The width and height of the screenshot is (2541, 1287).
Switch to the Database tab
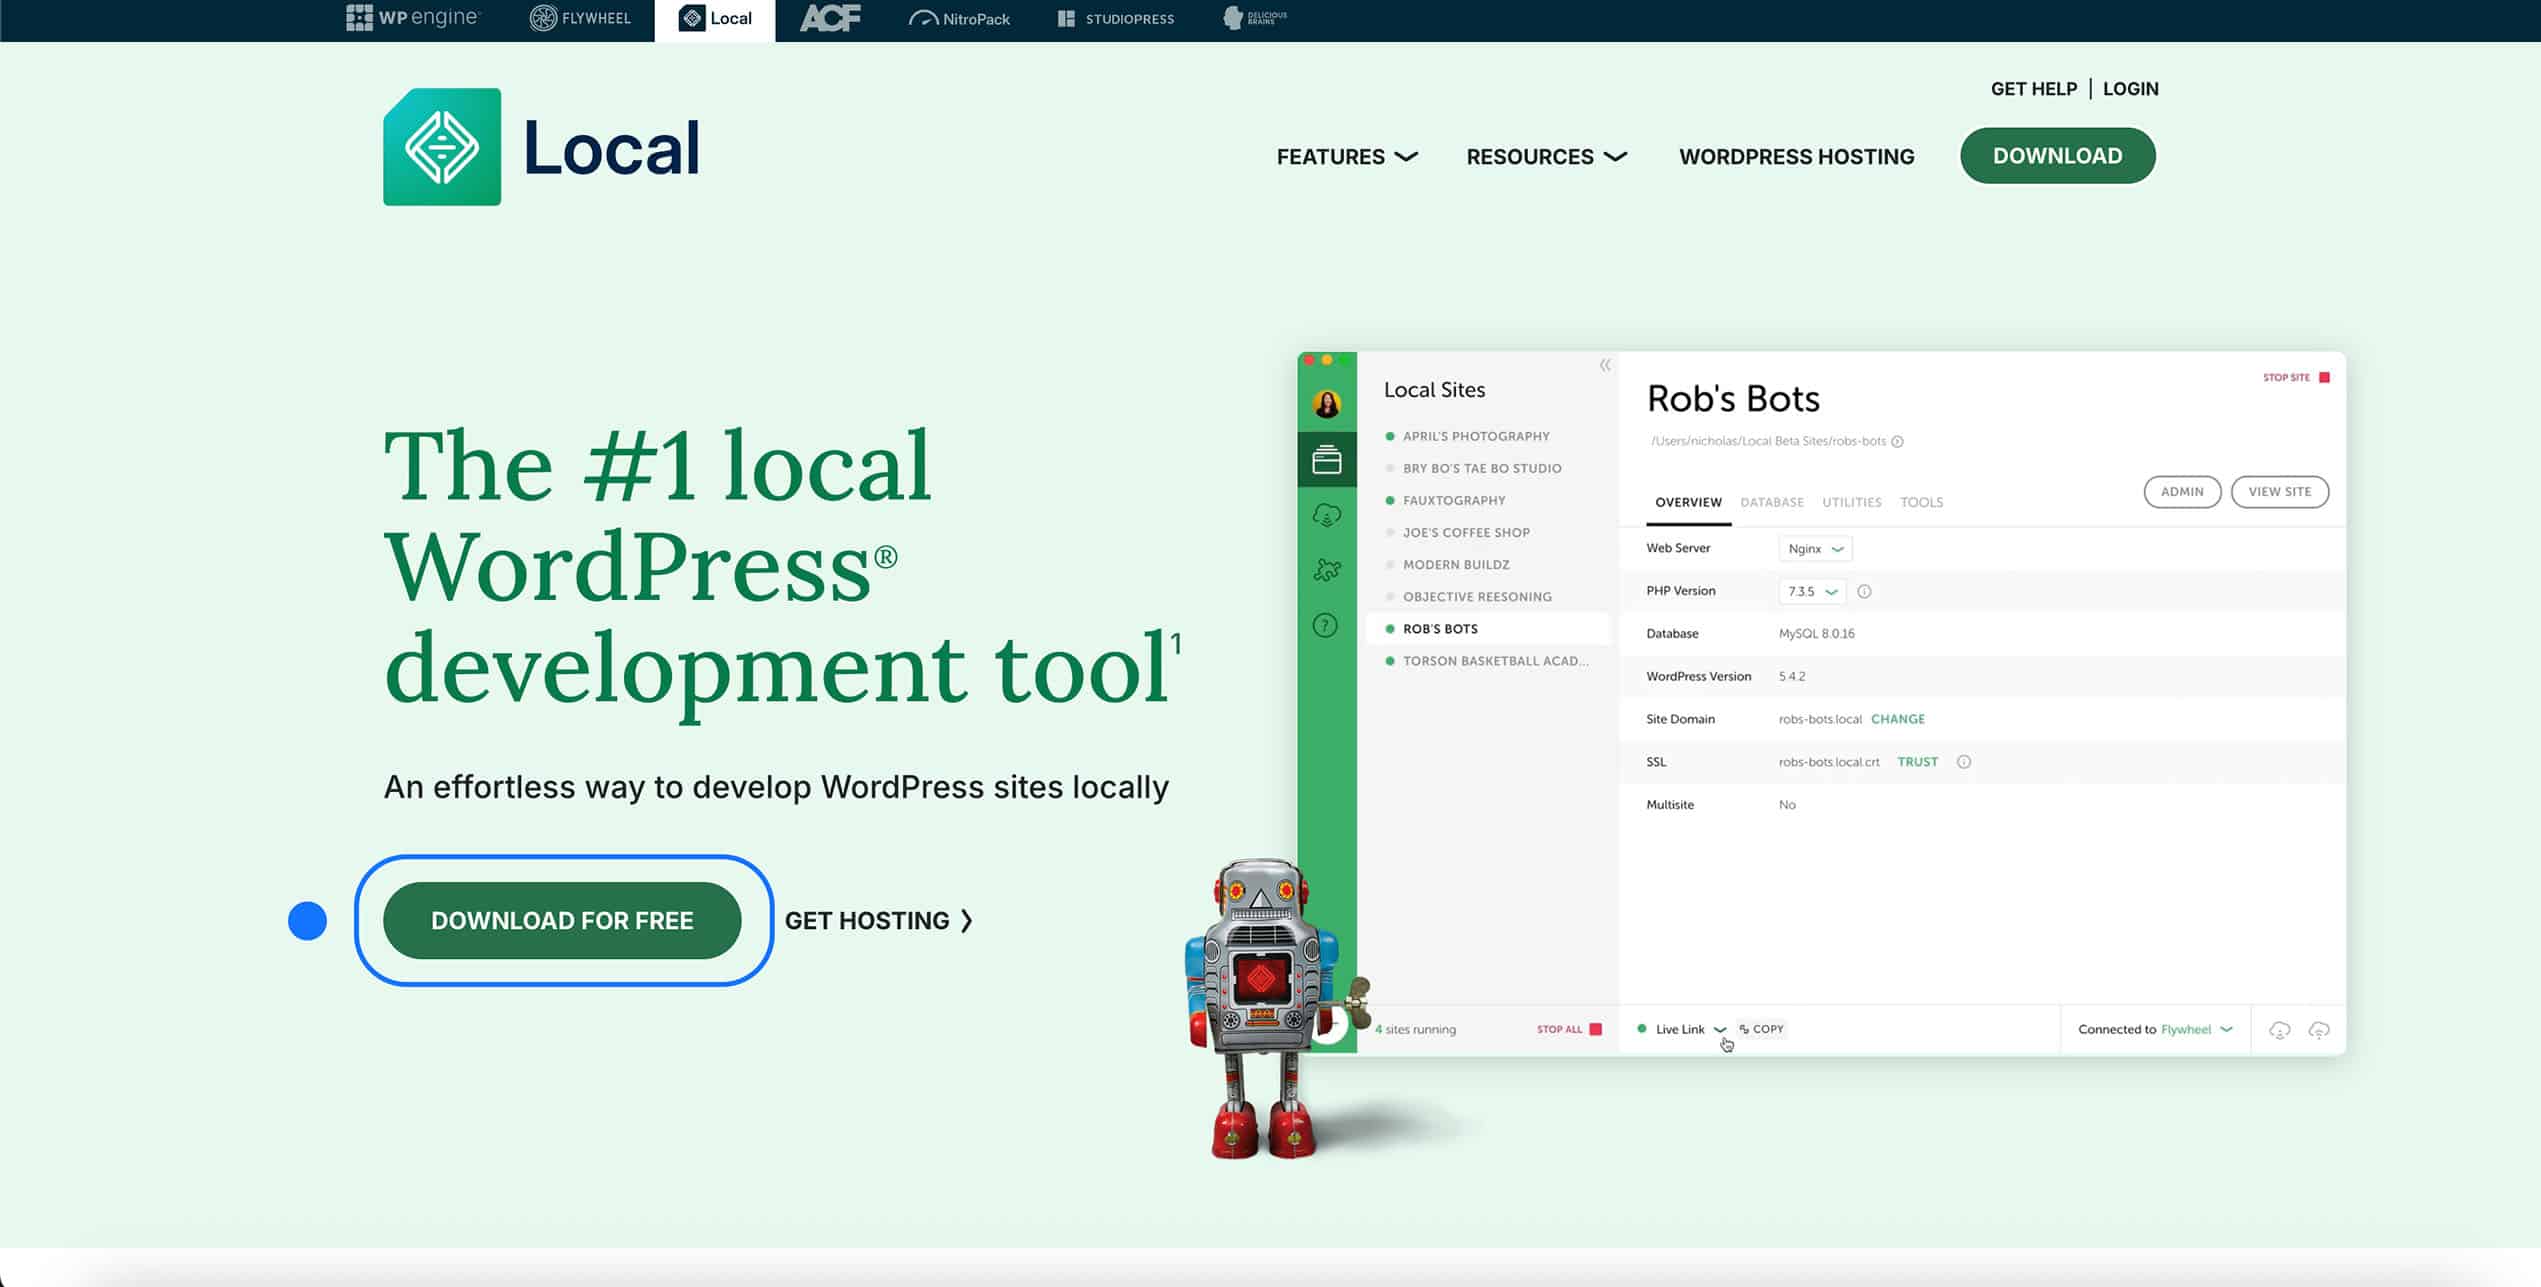1771,502
